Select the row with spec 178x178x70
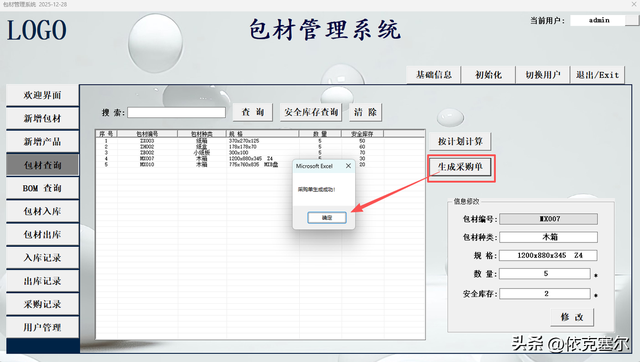Image resolution: width=640 pixels, height=362 pixels. point(260,147)
